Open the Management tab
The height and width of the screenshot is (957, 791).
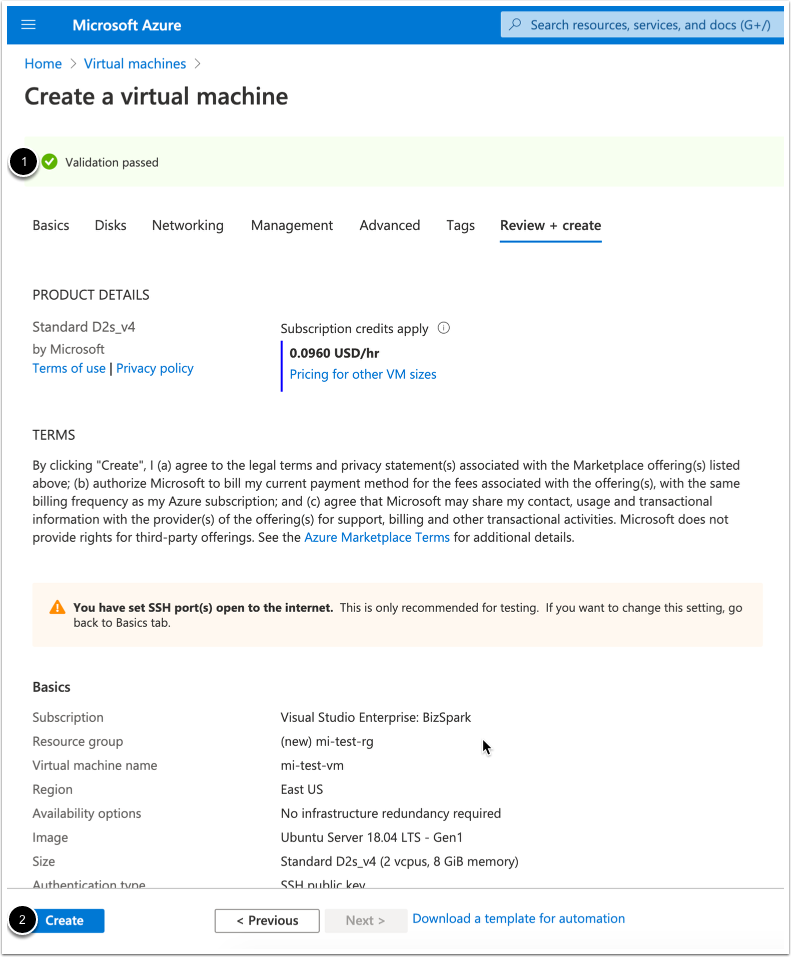(292, 225)
